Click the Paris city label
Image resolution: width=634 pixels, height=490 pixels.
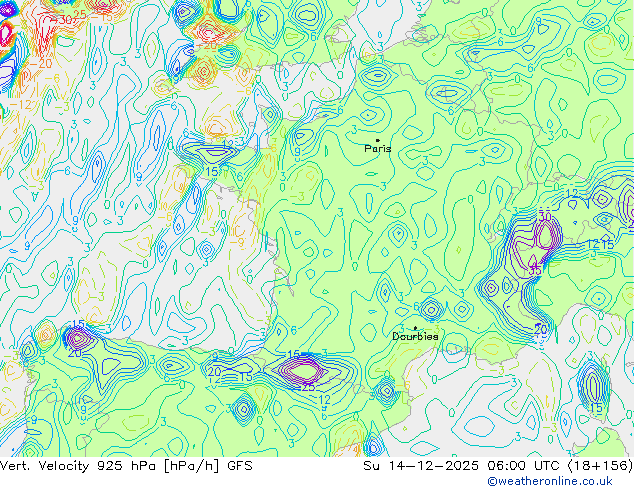(378, 148)
